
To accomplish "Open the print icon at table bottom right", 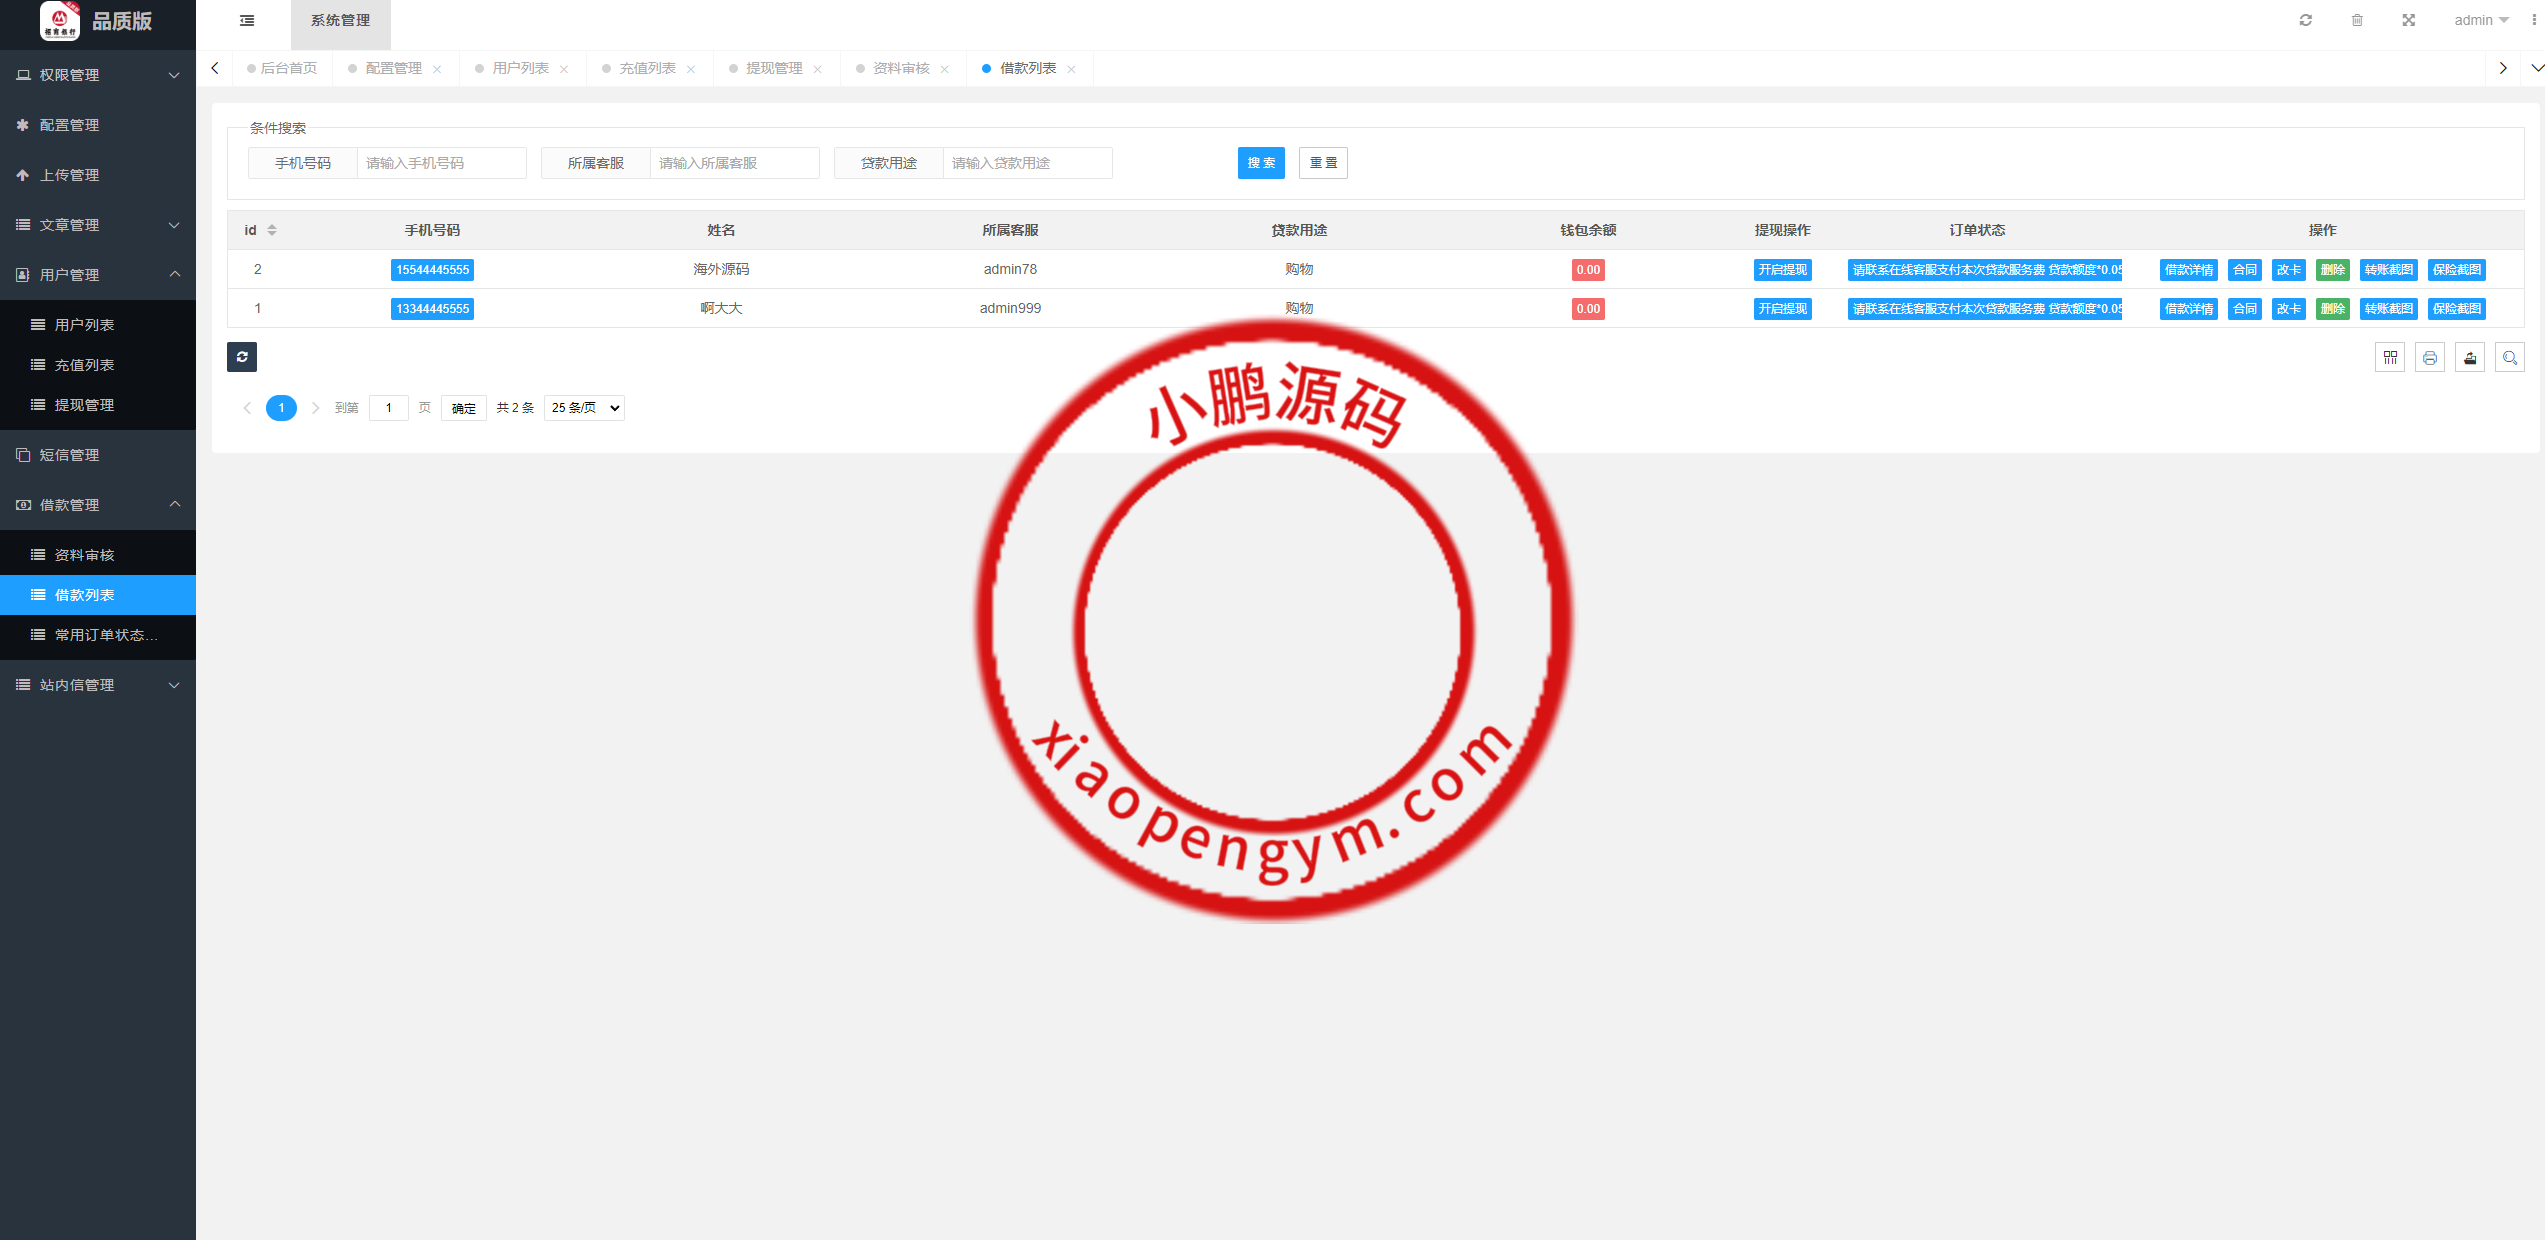I will pyautogui.click(x=2430, y=357).
